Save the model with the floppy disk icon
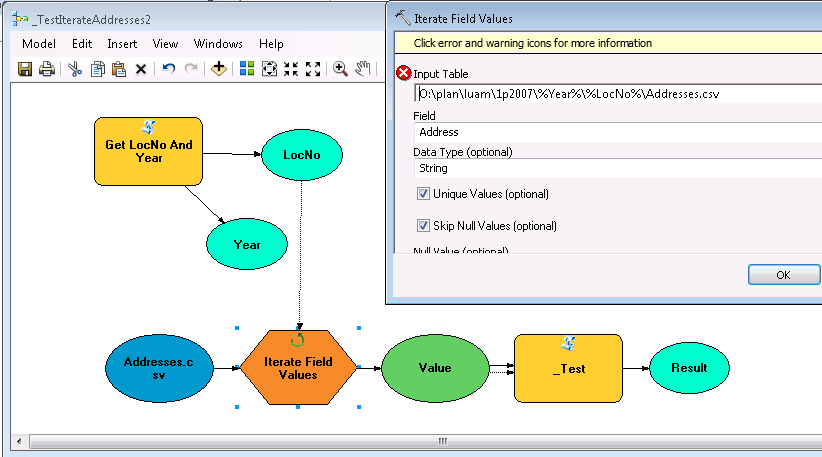The image size is (822, 457). pos(25,69)
